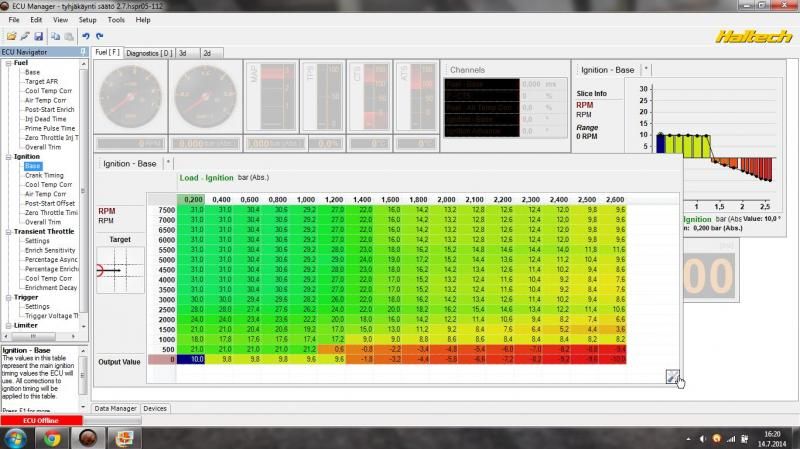Open the Data Manager bottom tab
800x449 pixels.
pyautogui.click(x=115, y=408)
